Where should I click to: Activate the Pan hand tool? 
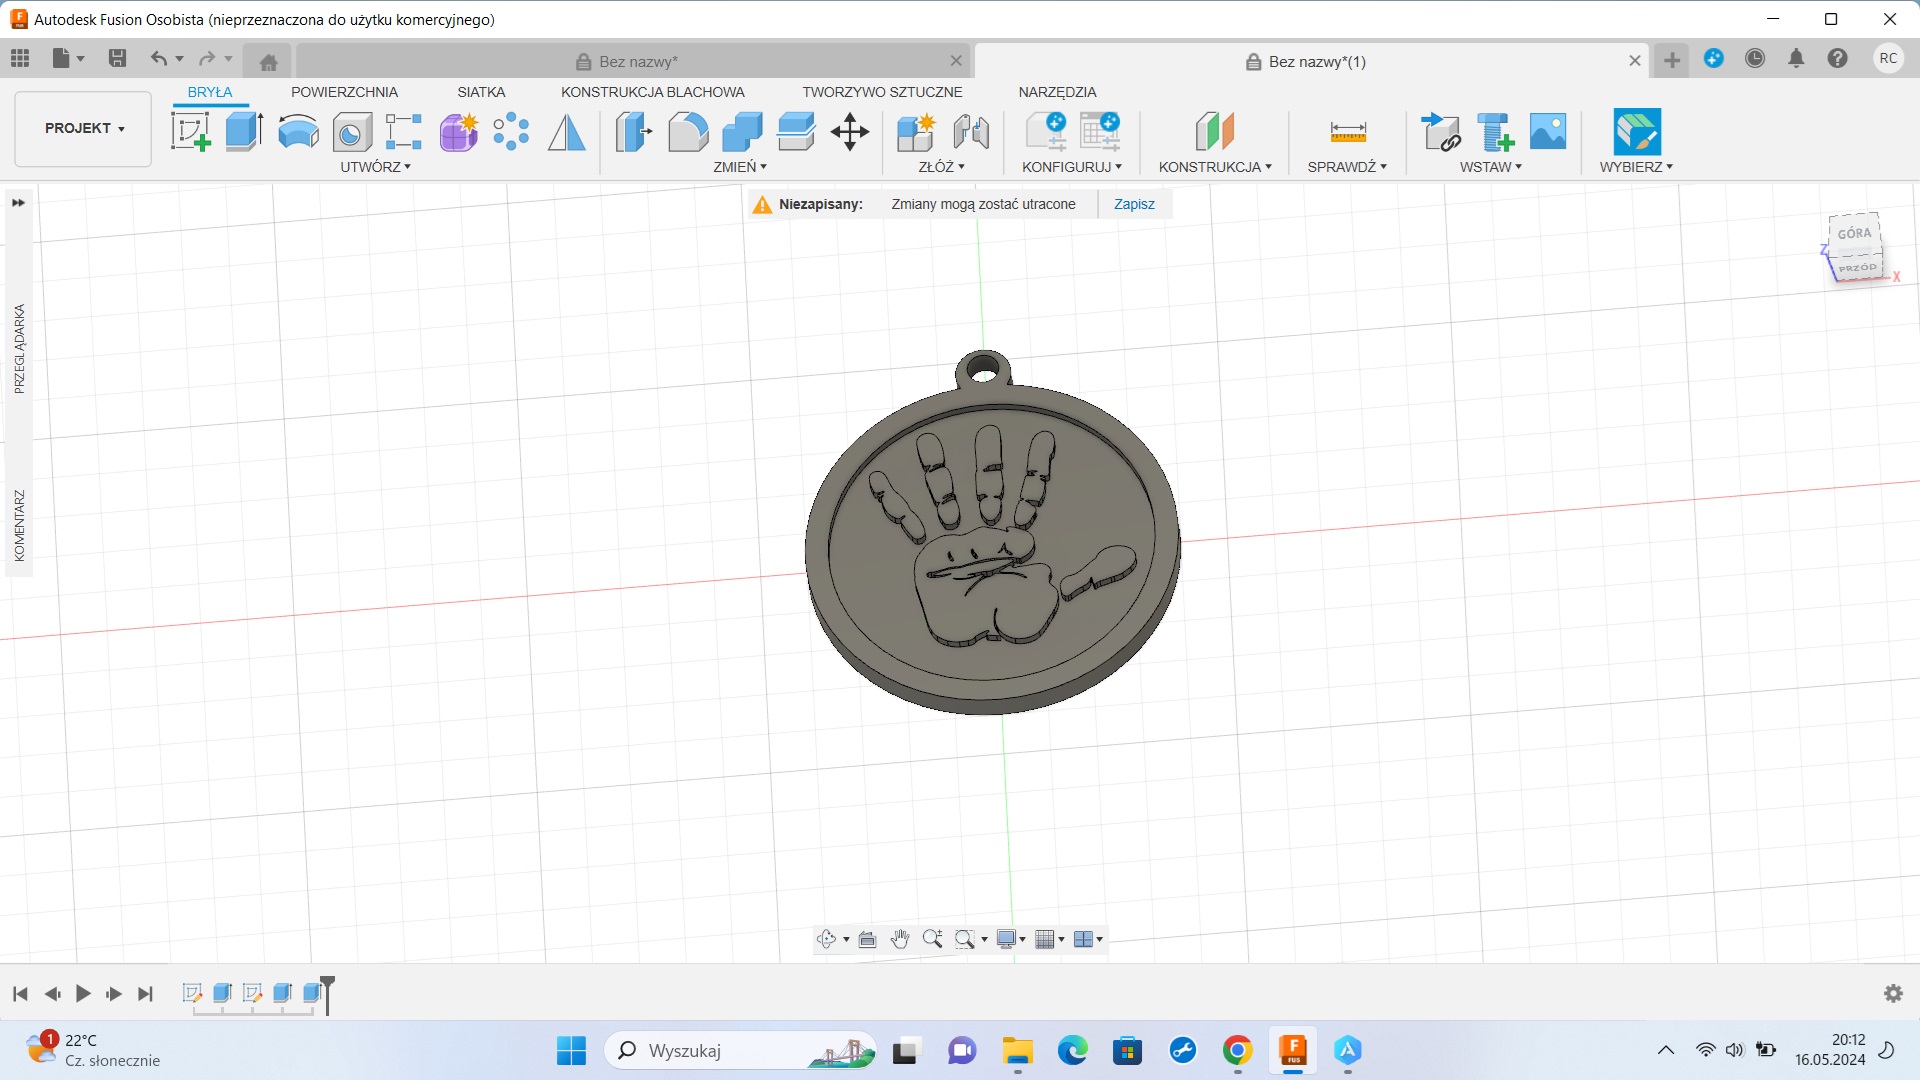click(899, 939)
